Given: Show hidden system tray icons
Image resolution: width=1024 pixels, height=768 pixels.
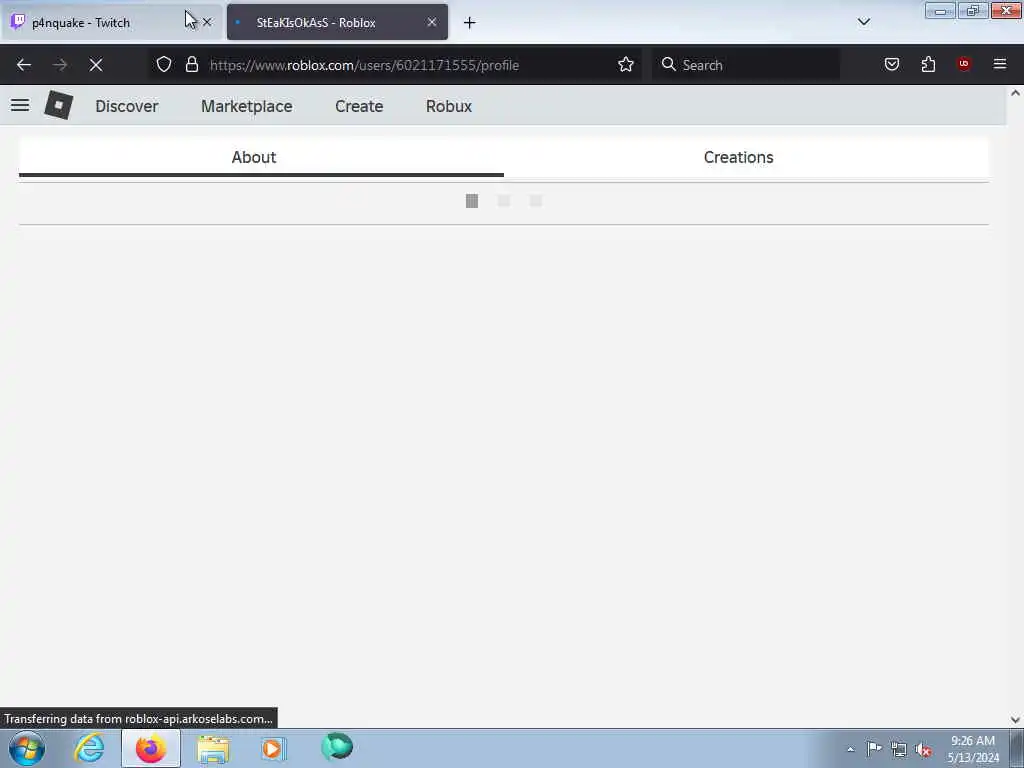Looking at the screenshot, I should 850,750.
